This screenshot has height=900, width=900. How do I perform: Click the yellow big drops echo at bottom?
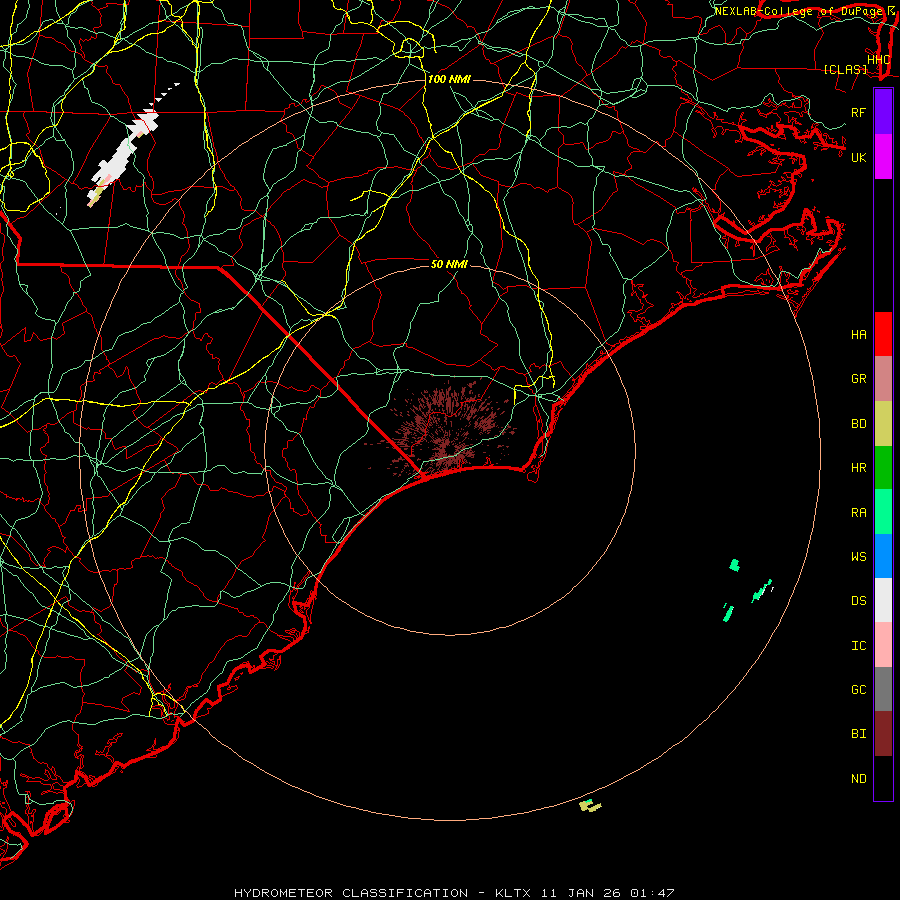tap(589, 806)
